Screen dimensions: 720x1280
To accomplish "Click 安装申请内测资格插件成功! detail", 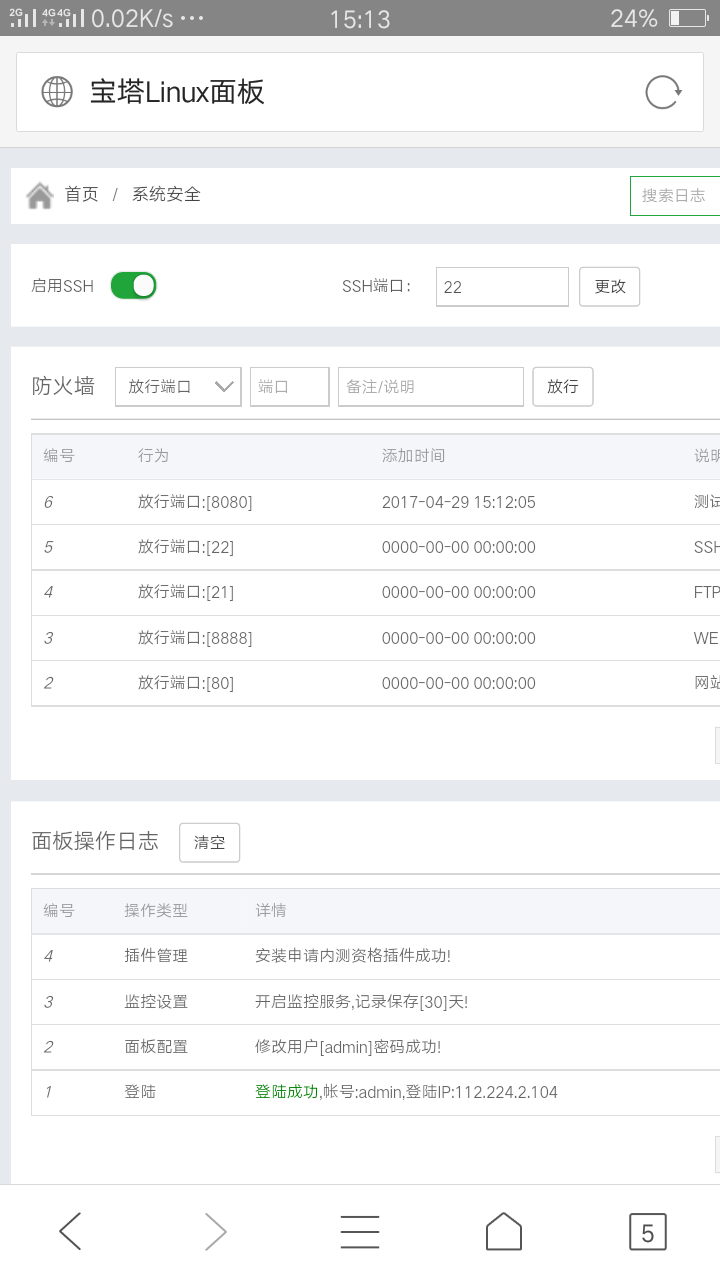I will [353, 956].
